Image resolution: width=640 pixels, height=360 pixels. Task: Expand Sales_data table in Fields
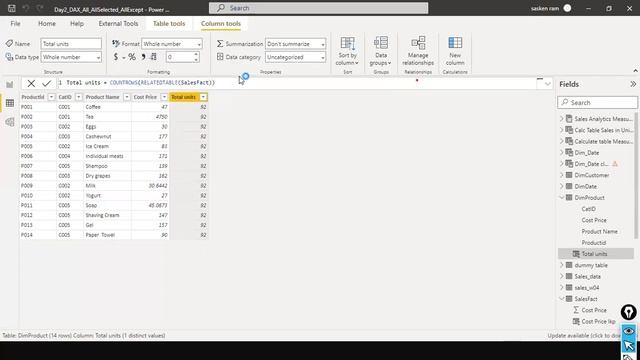[x=562, y=276]
